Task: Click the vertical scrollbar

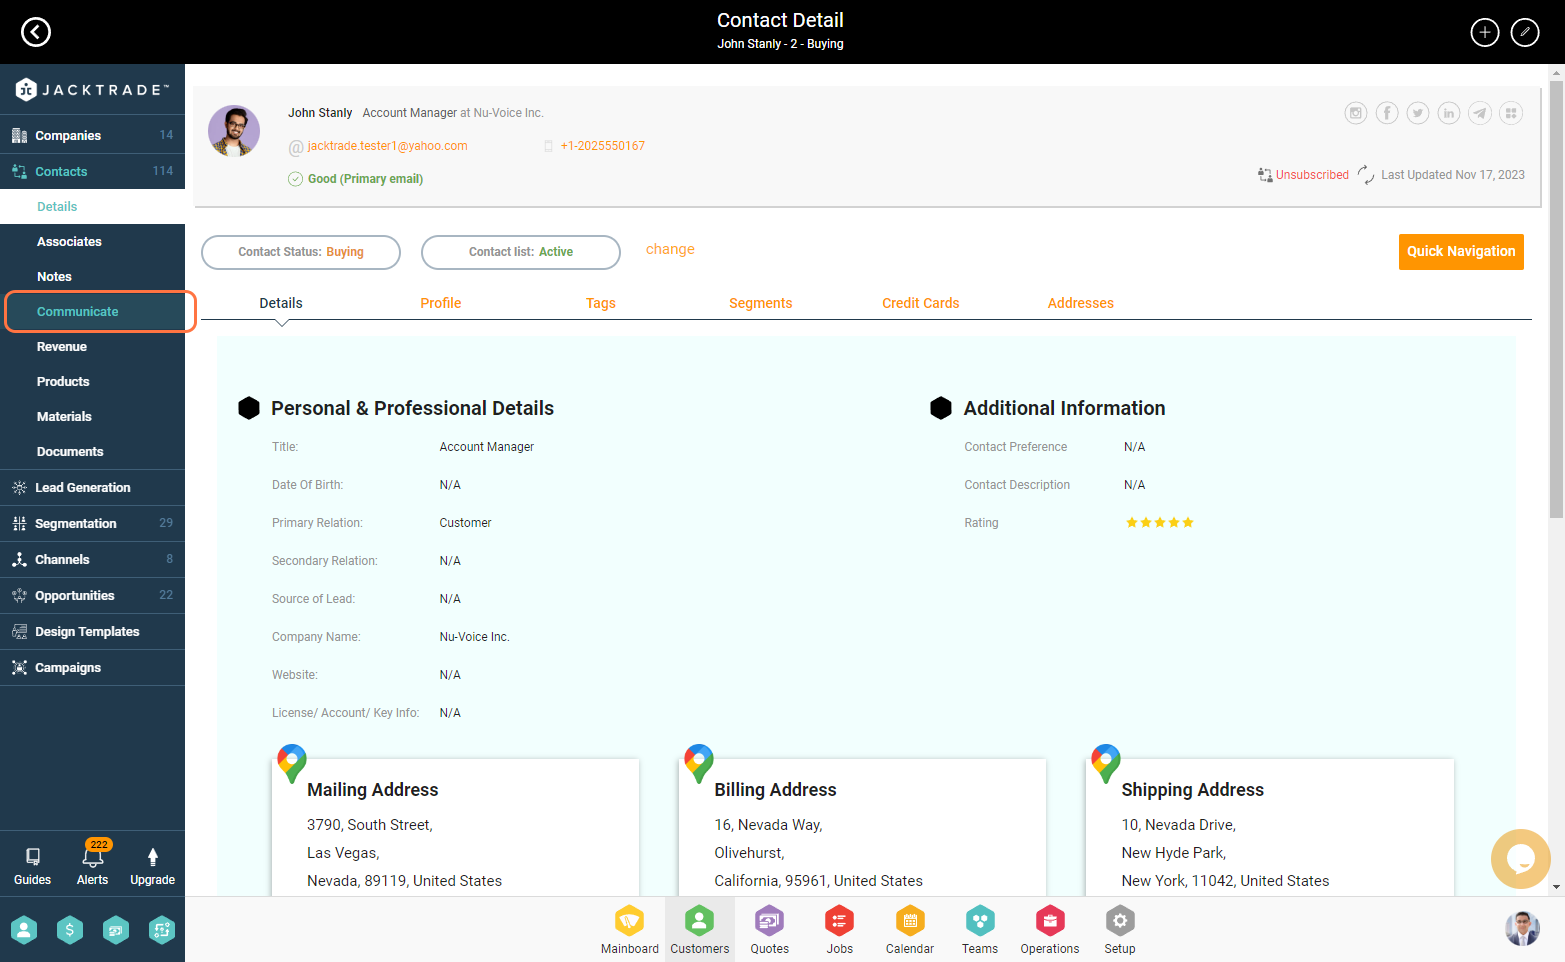Action: point(1556,300)
